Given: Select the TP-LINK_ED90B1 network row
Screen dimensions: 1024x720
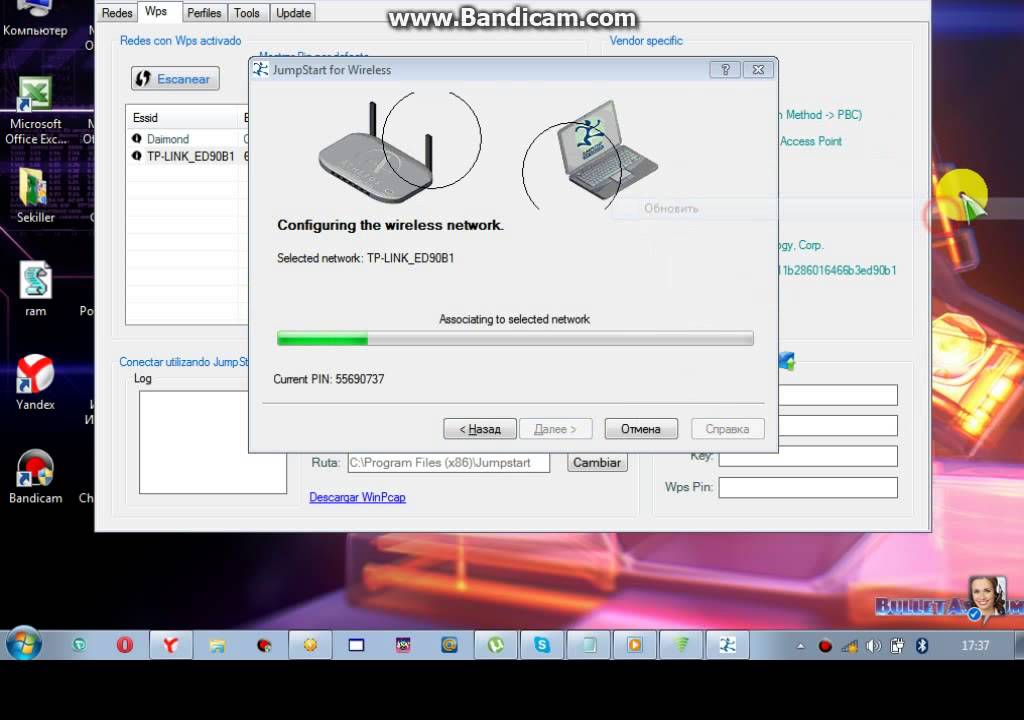Looking at the screenshot, I should [x=185, y=156].
